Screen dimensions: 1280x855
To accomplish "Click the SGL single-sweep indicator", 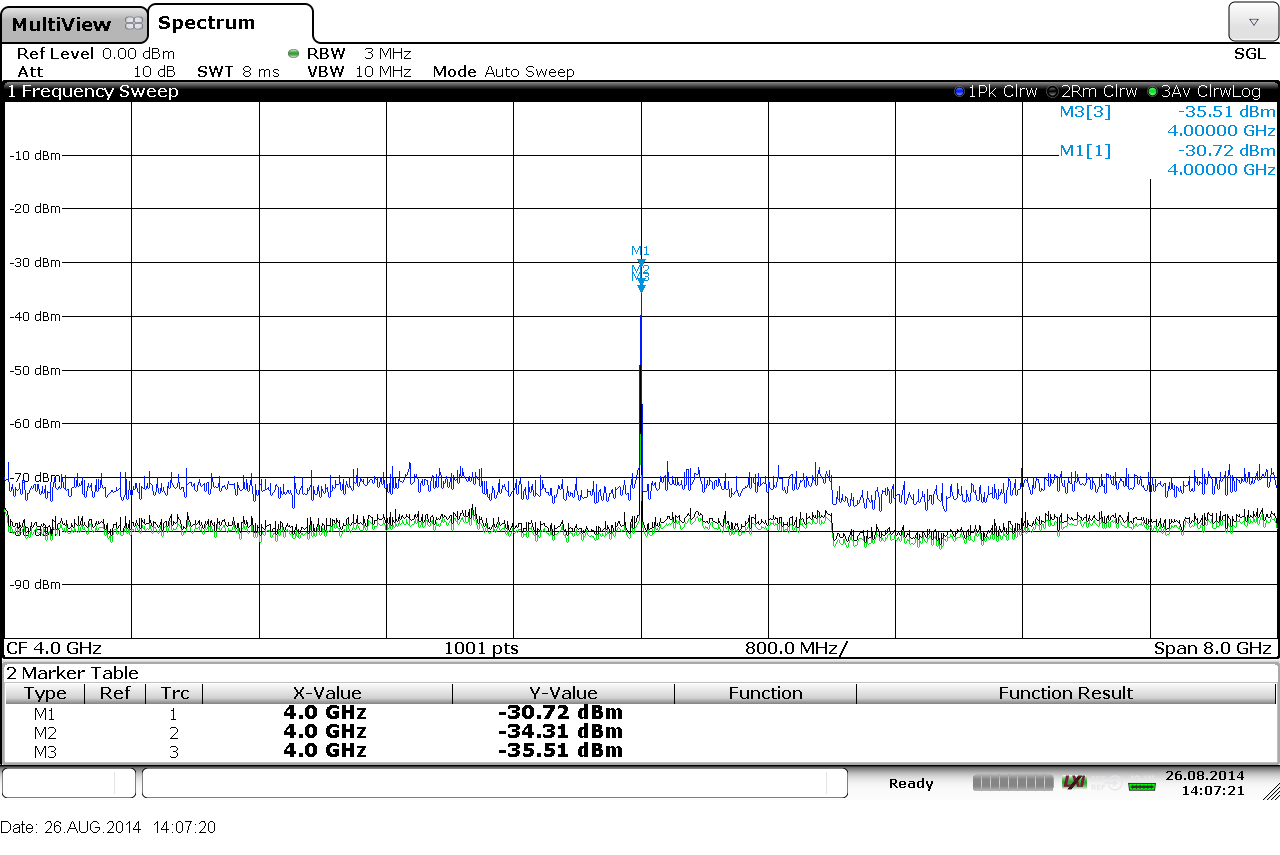I will pos(1249,54).
